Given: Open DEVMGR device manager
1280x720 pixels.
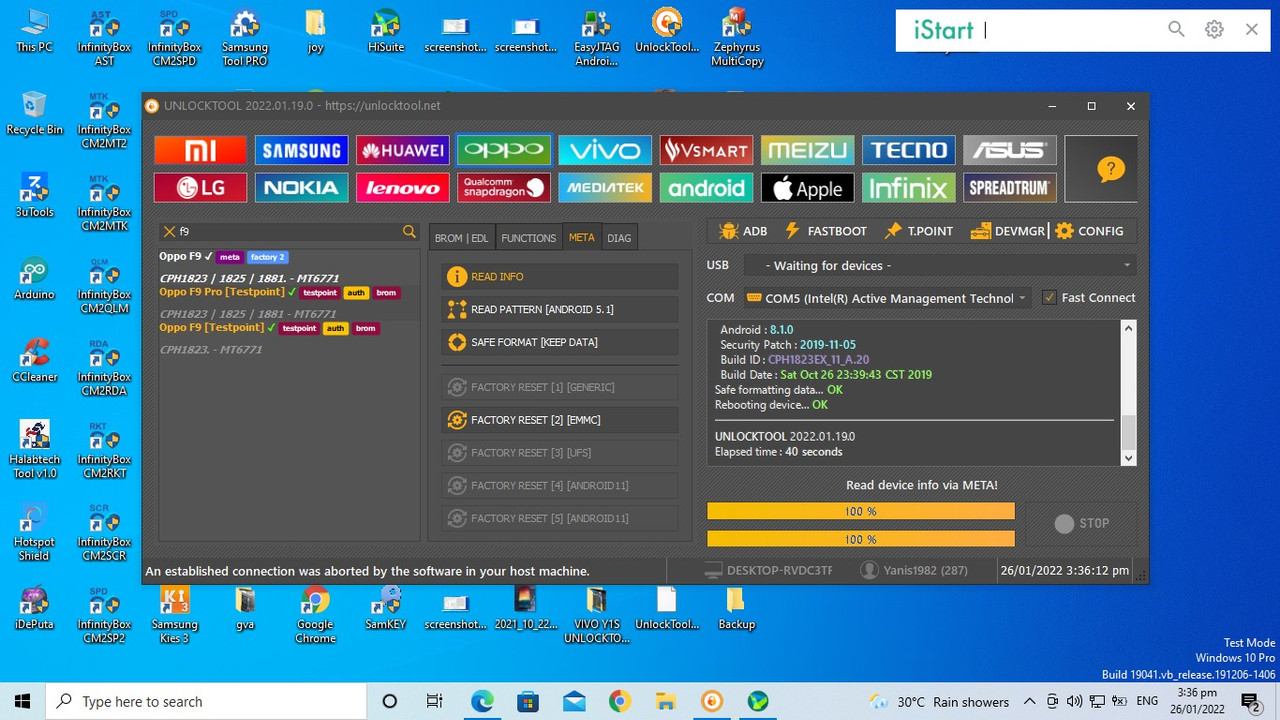Looking at the screenshot, I should (1006, 231).
